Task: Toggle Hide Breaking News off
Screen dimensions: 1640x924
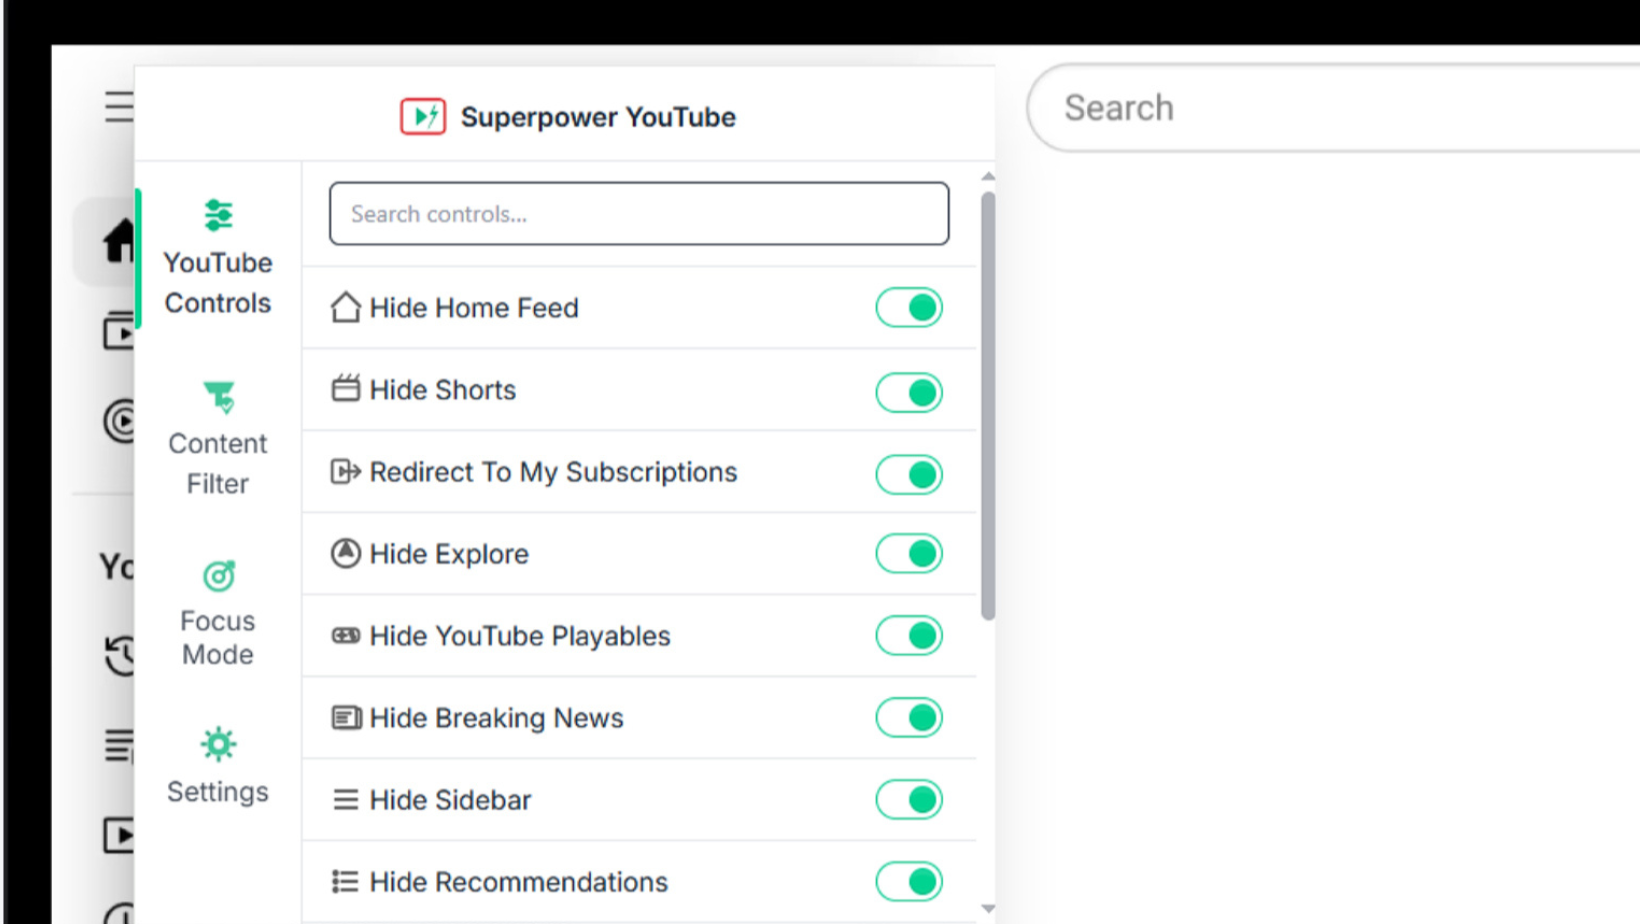Action: pyautogui.click(x=908, y=717)
